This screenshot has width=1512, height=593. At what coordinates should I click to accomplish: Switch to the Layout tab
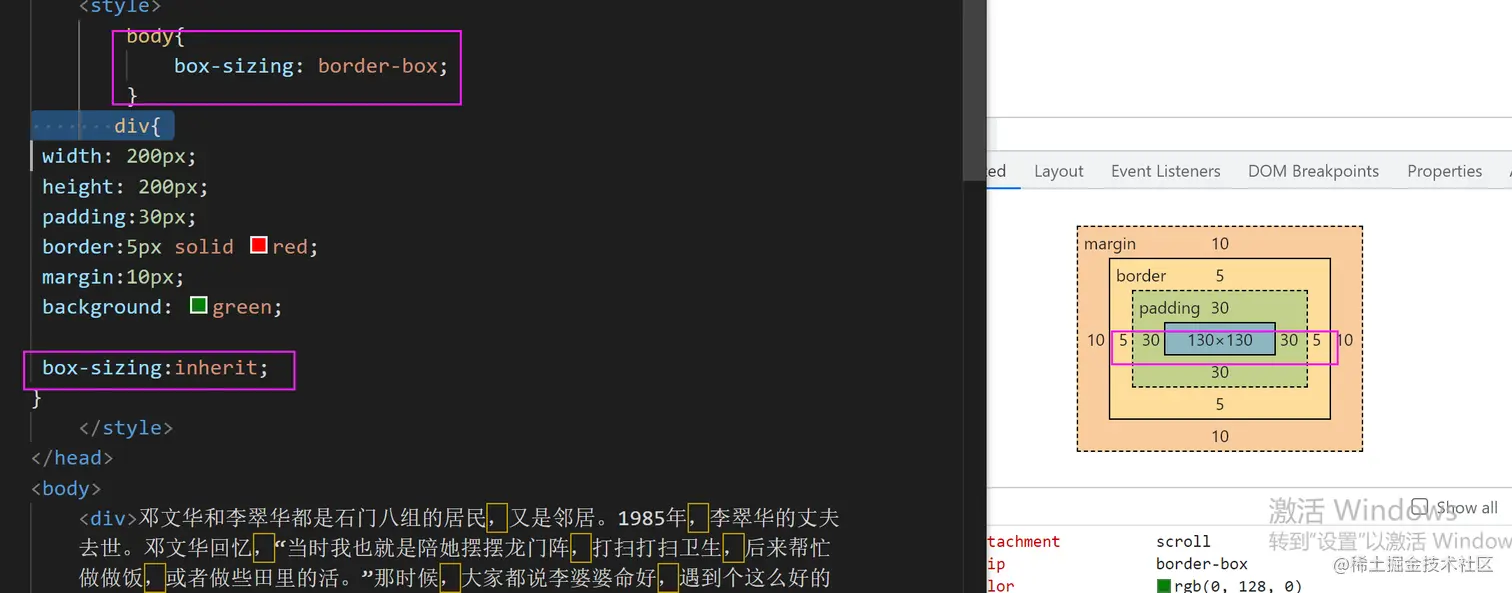(x=1058, y=171)
